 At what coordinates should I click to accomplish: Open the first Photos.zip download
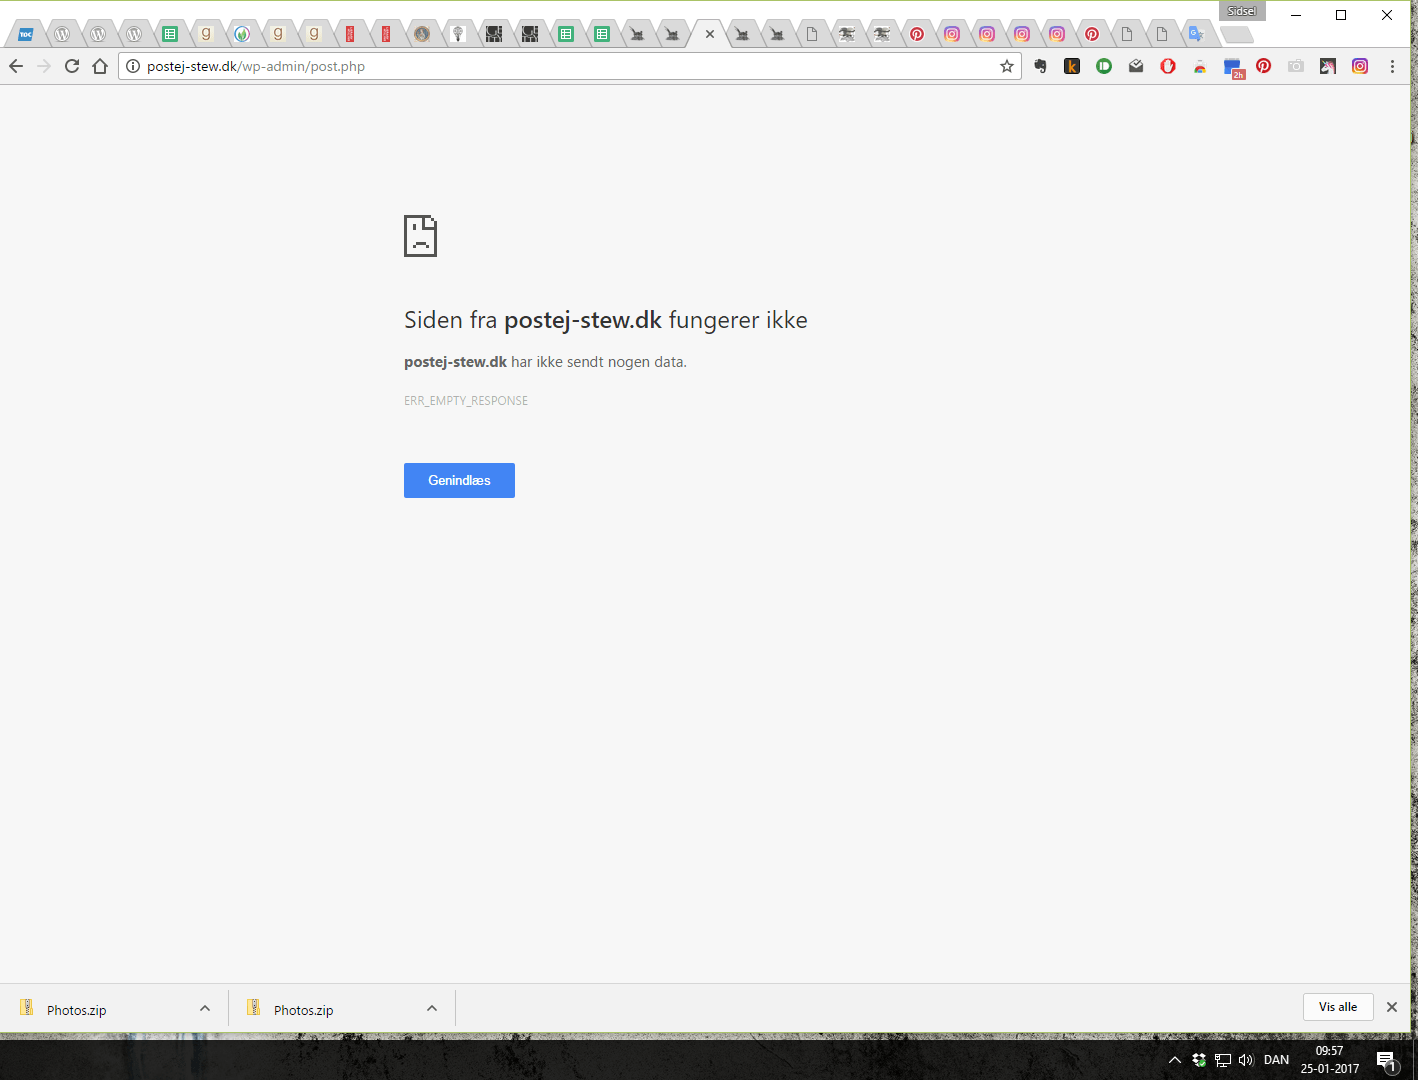click(x=76, y=1010)
